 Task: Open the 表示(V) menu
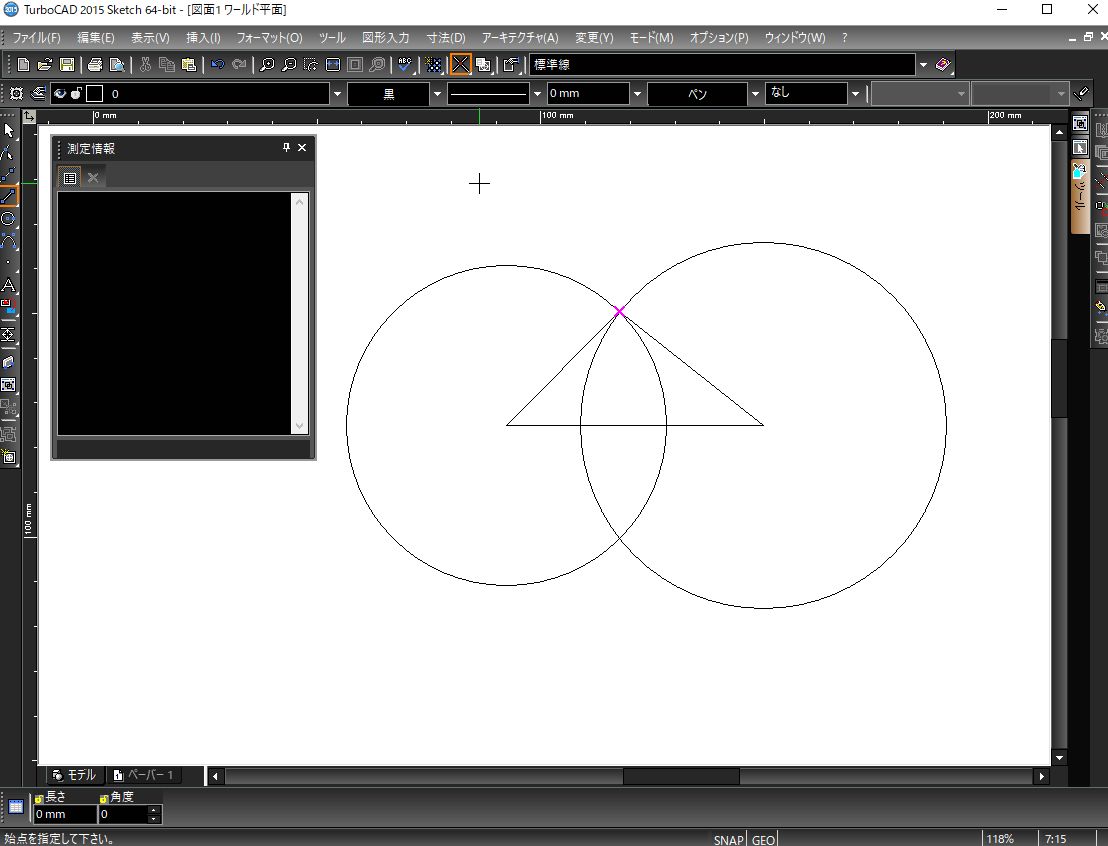150,37
